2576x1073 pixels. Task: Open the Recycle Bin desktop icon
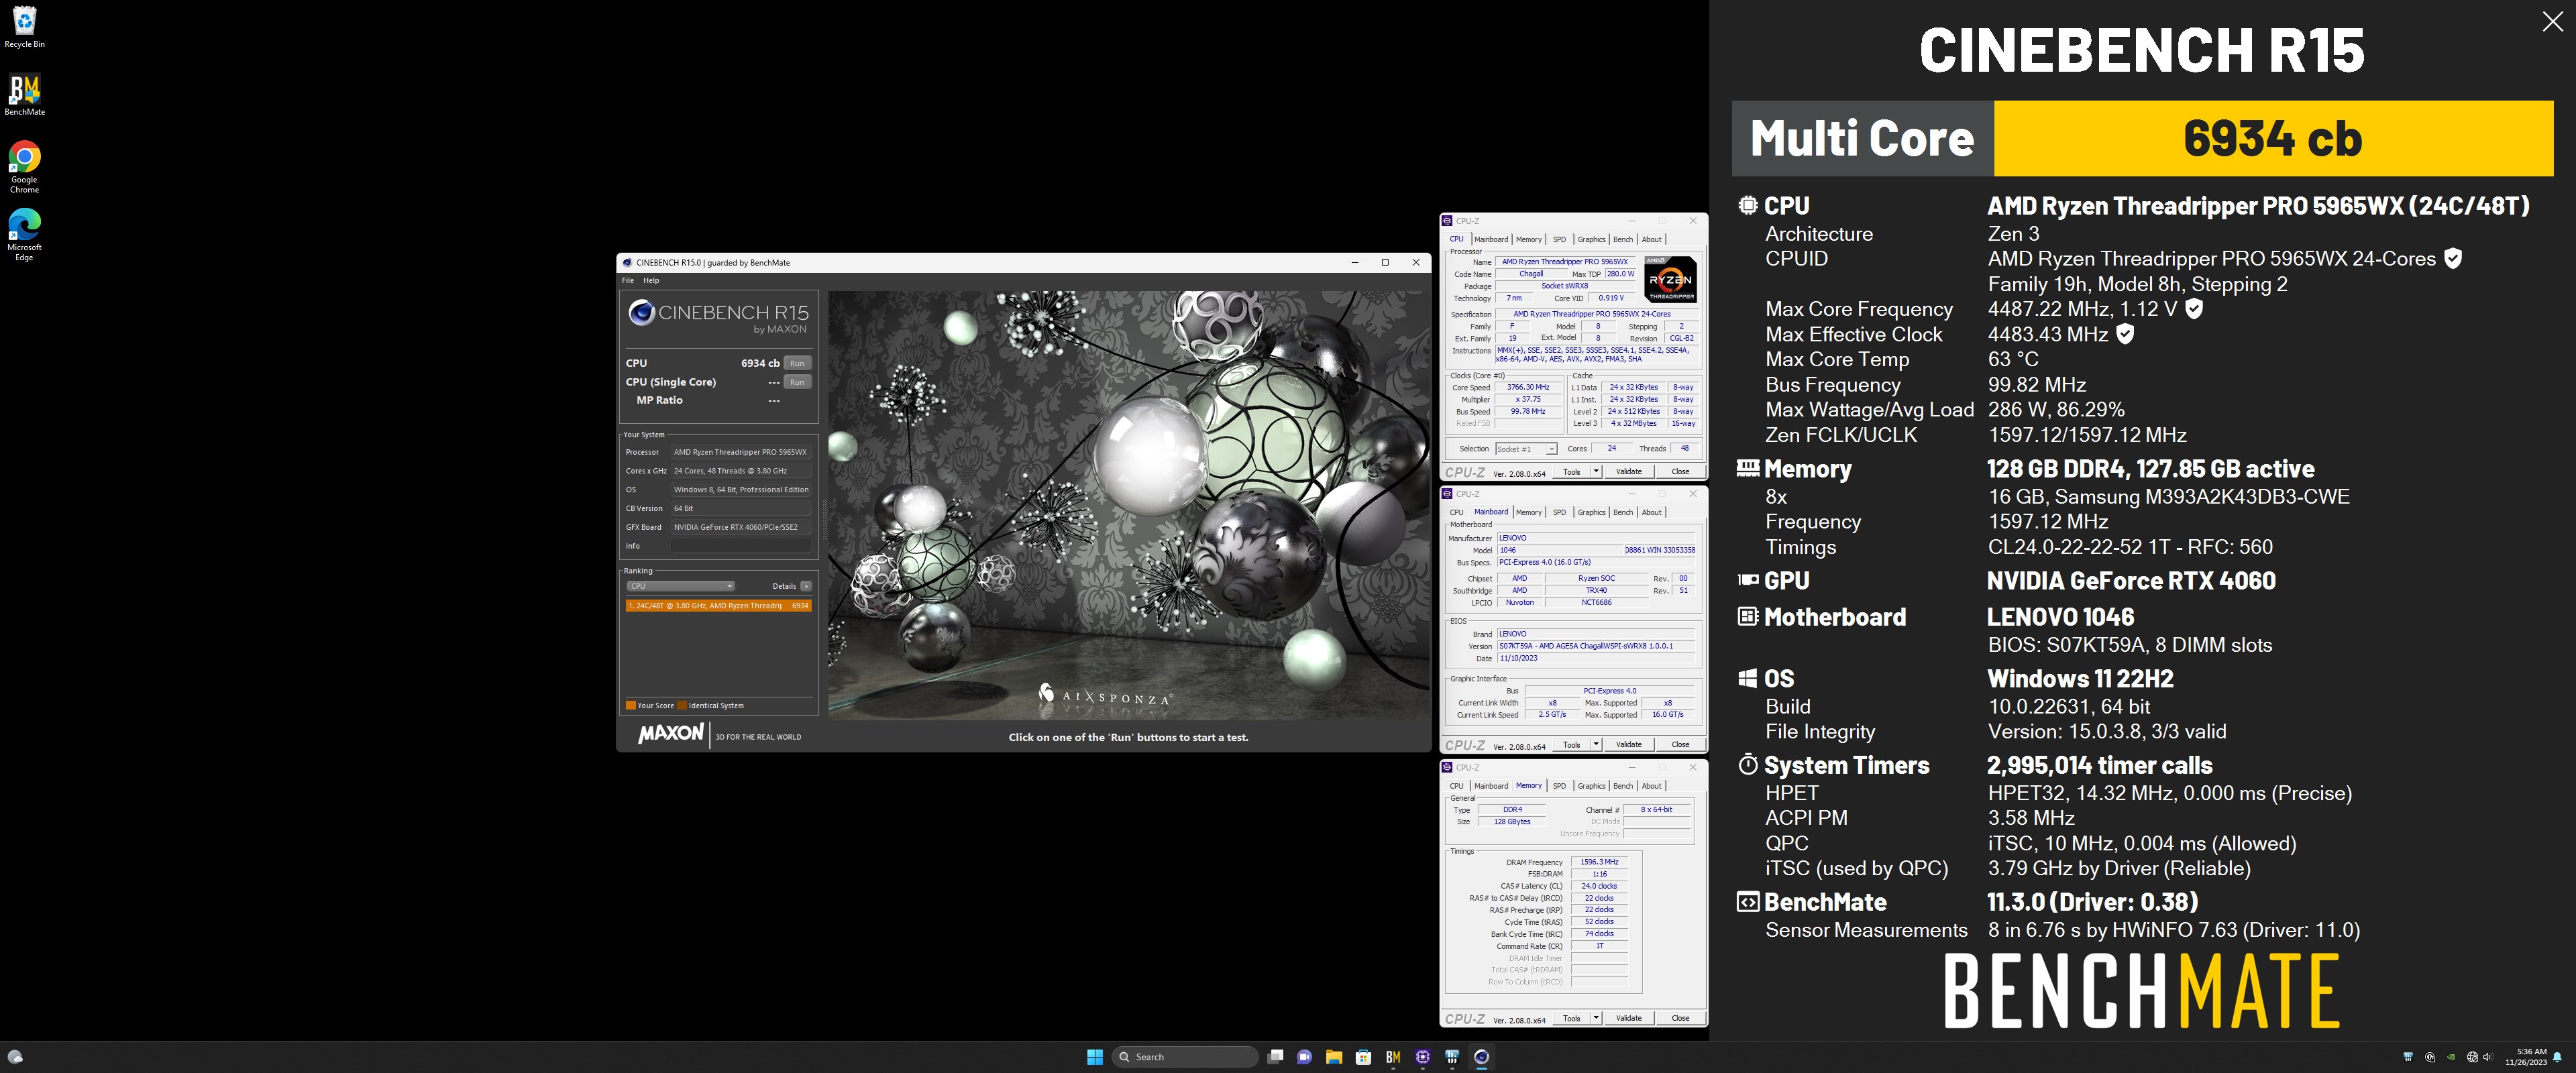24,26
